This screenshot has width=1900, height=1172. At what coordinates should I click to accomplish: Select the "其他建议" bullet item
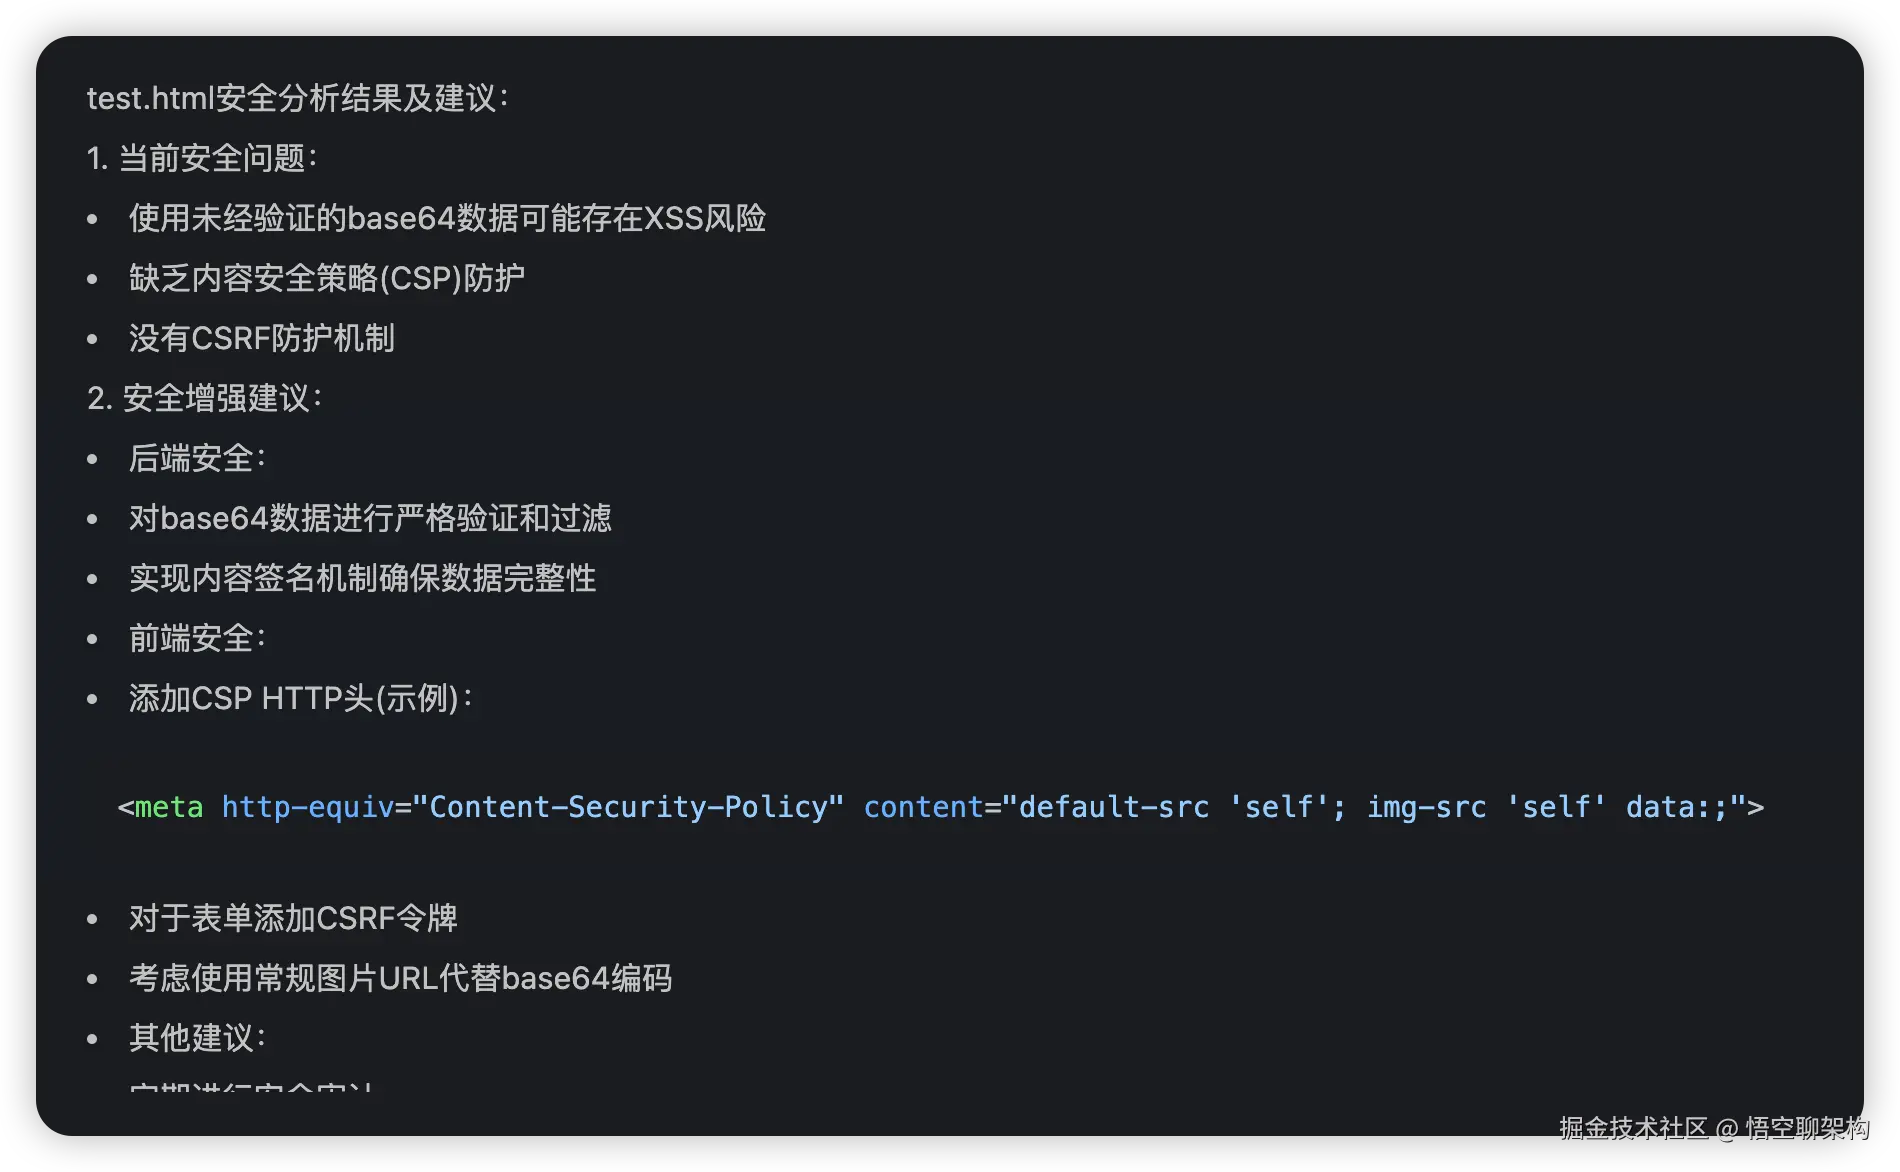tap(196, 1038)
